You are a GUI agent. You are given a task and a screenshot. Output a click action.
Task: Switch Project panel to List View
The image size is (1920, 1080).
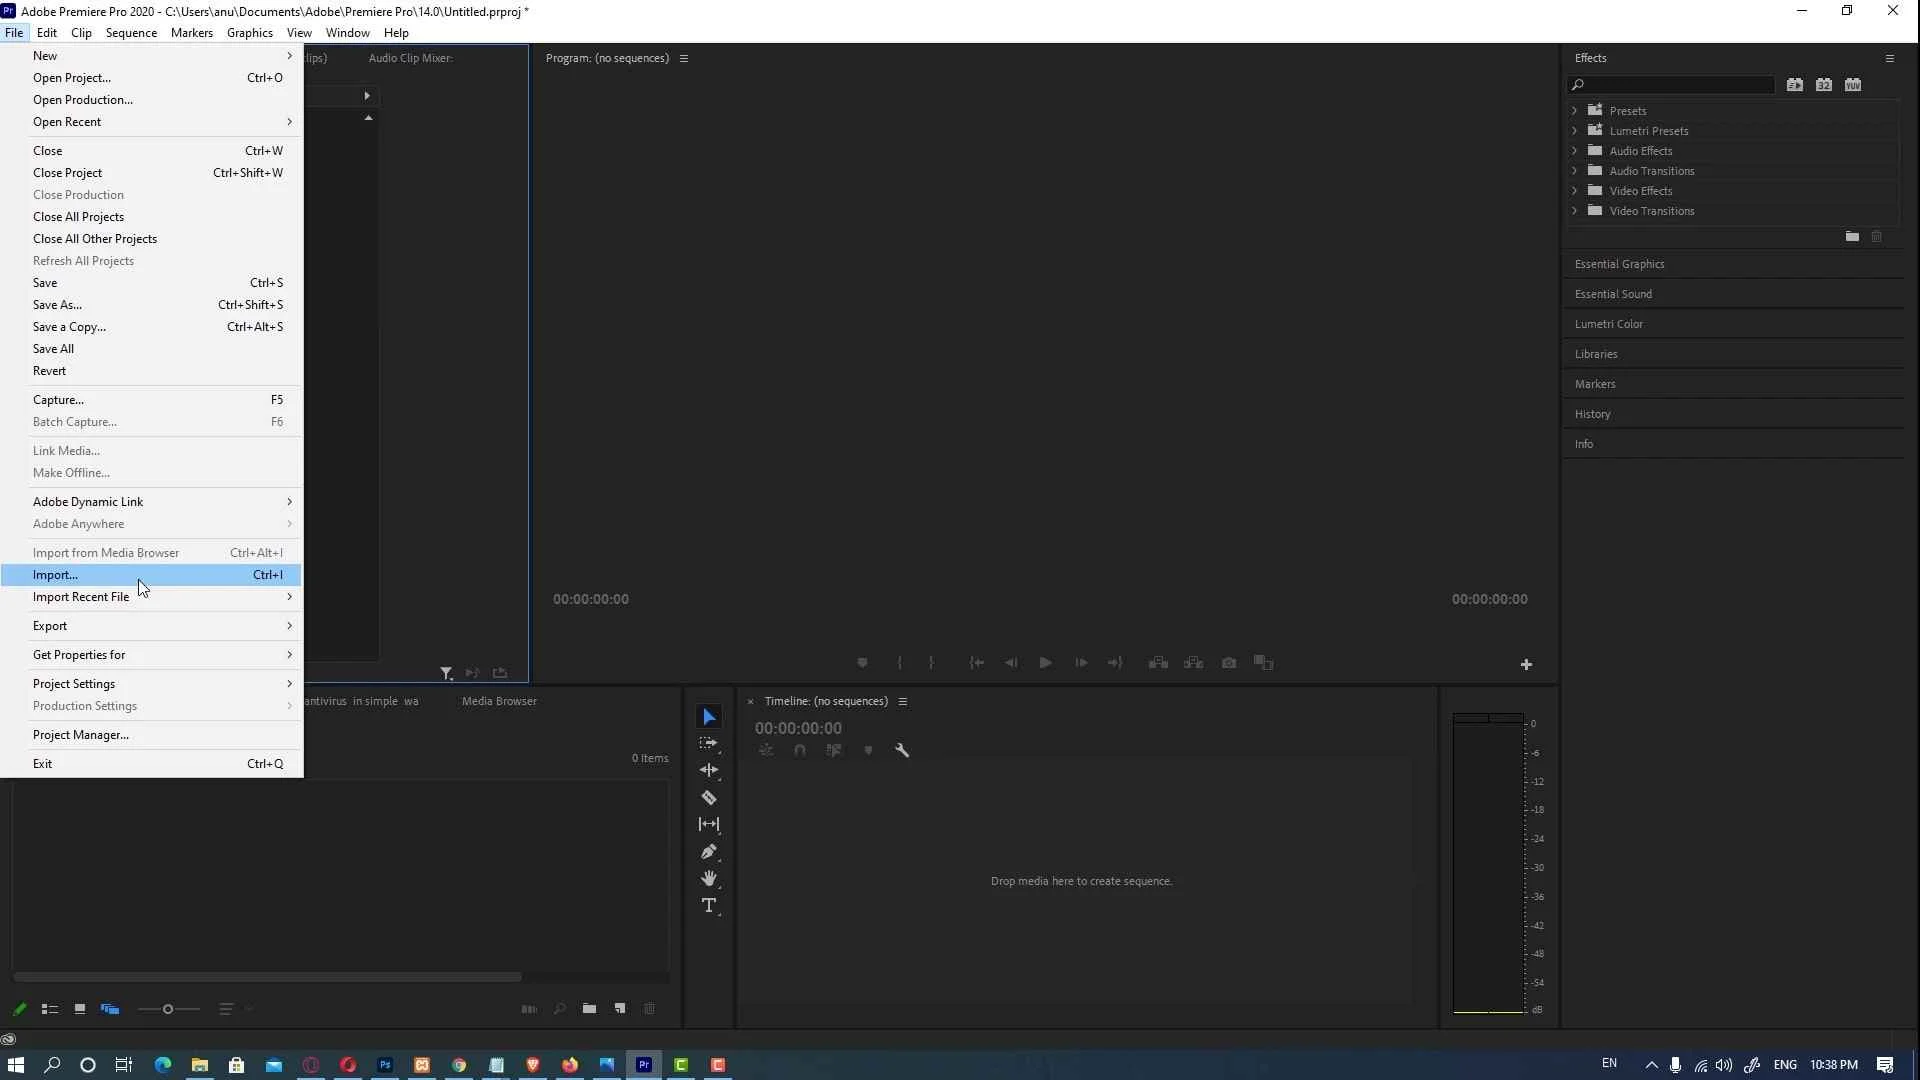click(49, 1009)
